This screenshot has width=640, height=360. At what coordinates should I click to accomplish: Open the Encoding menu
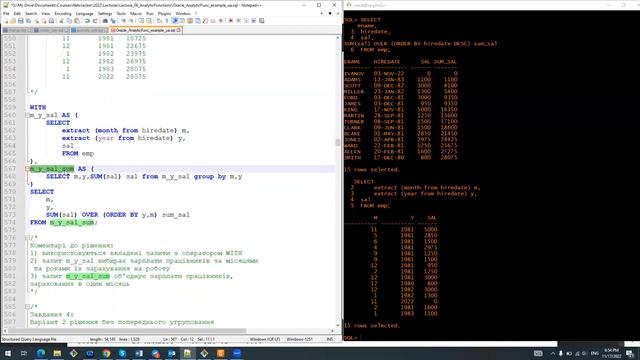[x=62, y=13]
